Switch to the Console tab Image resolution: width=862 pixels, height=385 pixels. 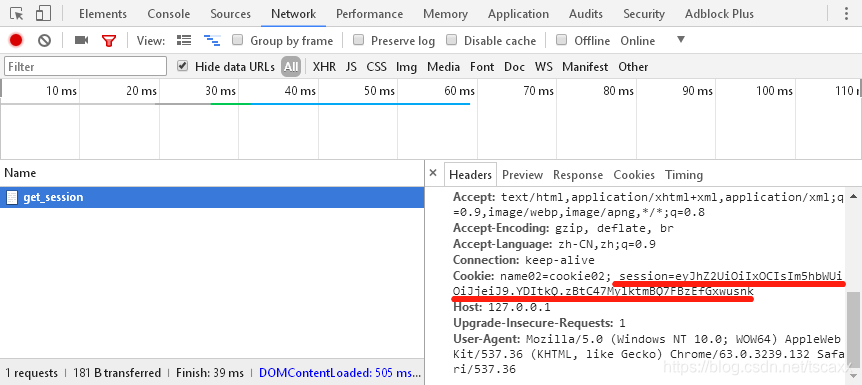pos(169,14)
